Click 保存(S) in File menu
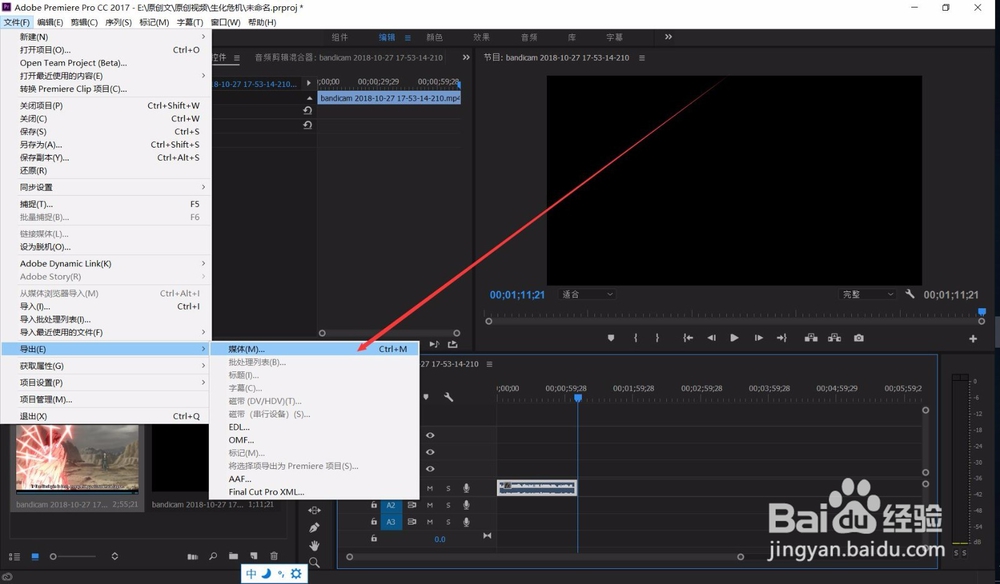This screenshot has width=1000, height=584. (x=106, y=131)
